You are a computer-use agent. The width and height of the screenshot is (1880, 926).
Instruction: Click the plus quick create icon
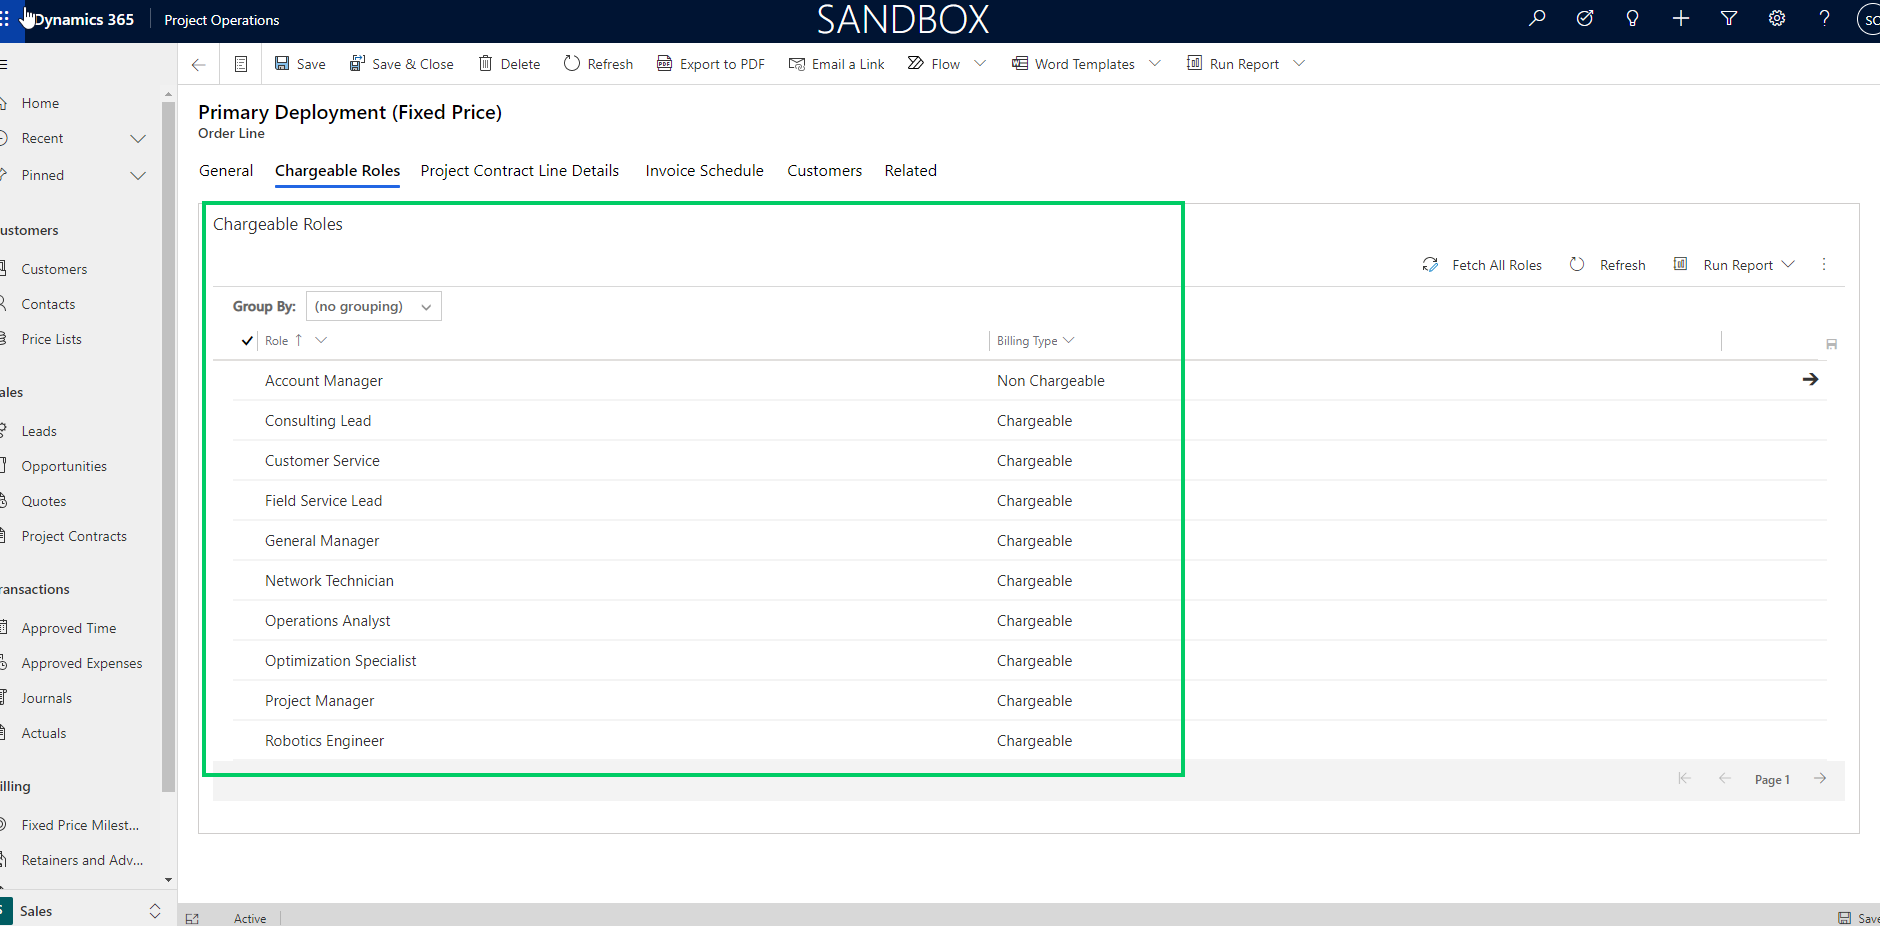pyautogui.click(x=1681, y=18)
